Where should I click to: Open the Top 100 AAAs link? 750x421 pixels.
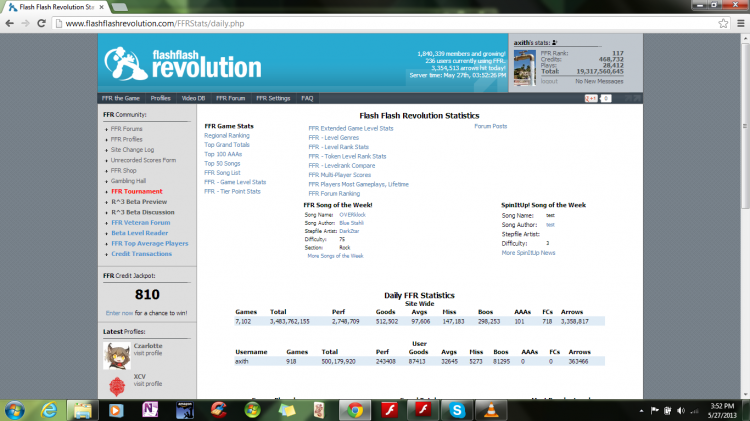[224, 154]
